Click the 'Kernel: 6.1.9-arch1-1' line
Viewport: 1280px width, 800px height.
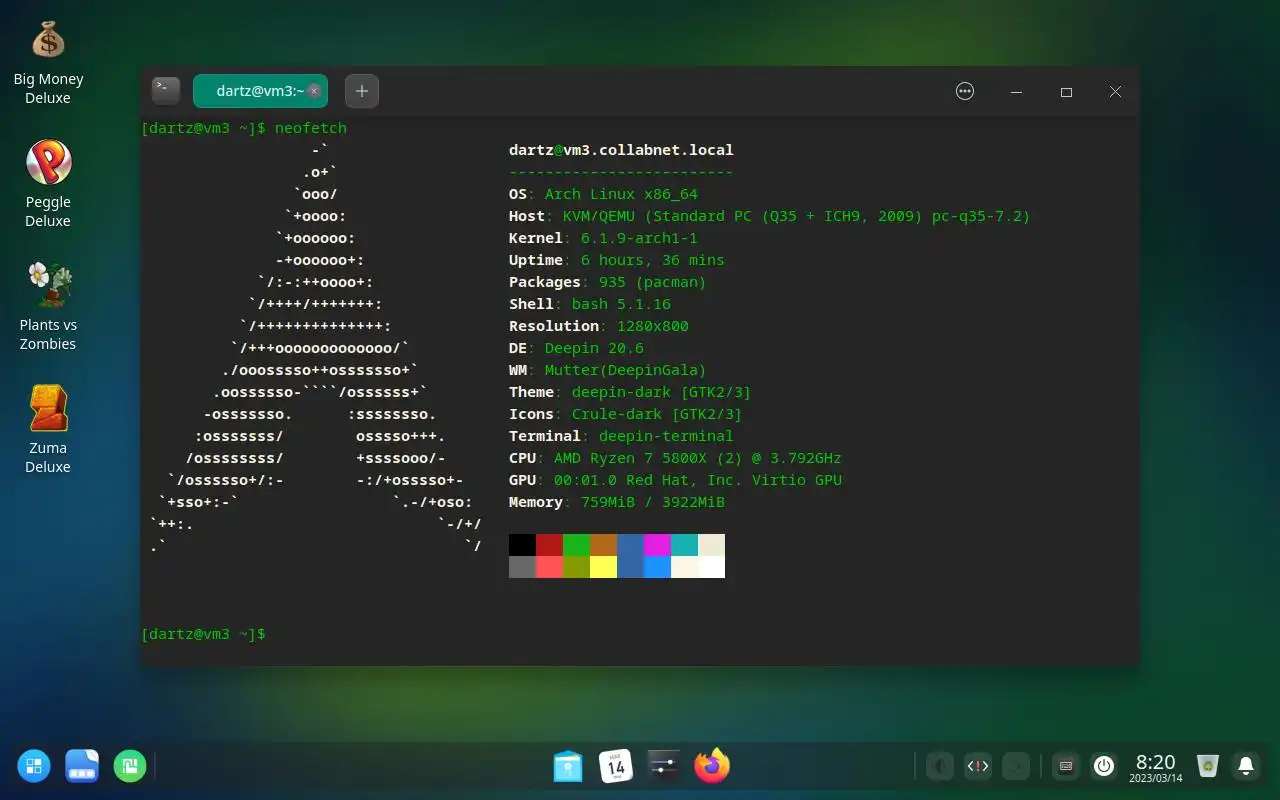(603, 238)
